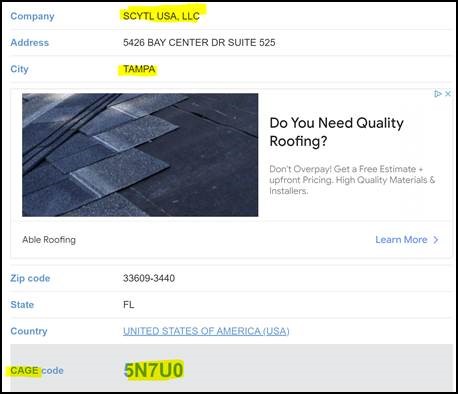Select the CAGE code value 5N7U0
Viewport: 458px width, 394px height.
pyautogui.click(x=153, y=370)
